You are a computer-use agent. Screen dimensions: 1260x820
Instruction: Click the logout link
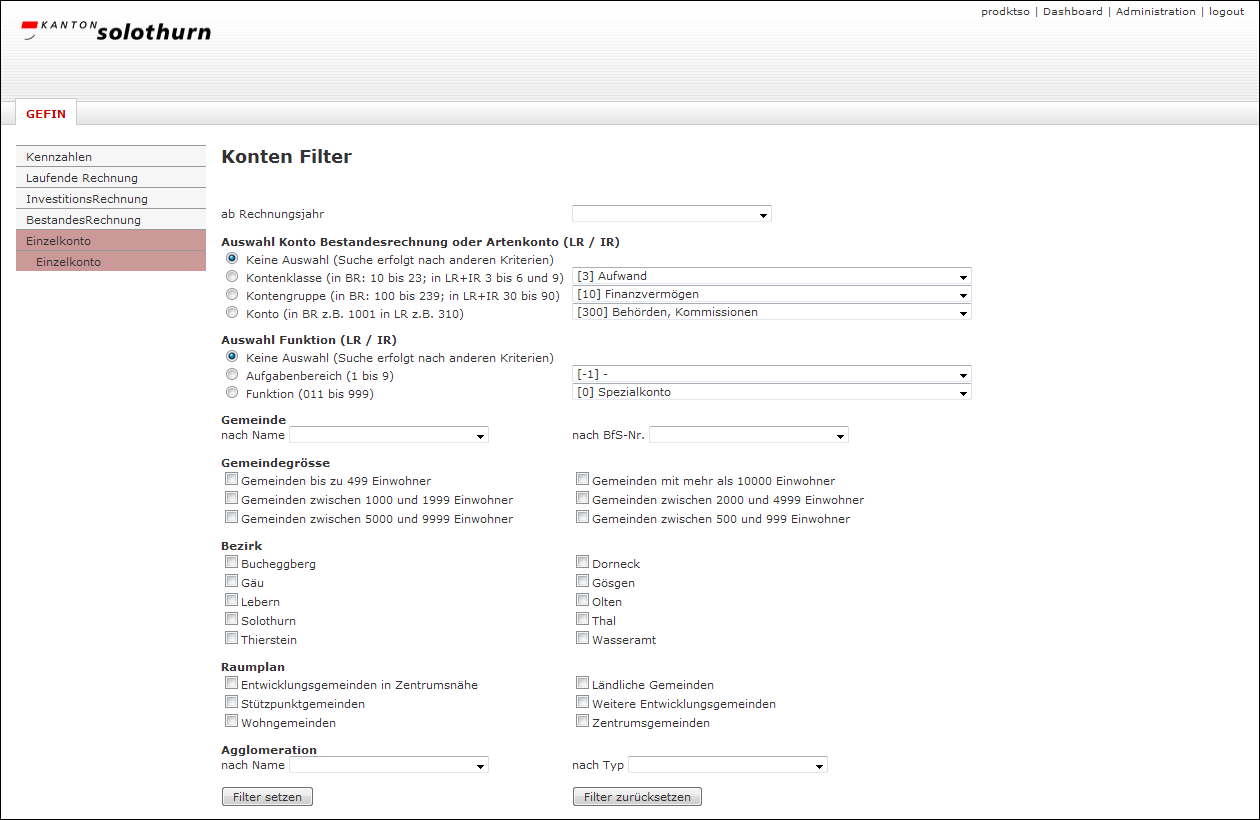(x=1226, y=12)
